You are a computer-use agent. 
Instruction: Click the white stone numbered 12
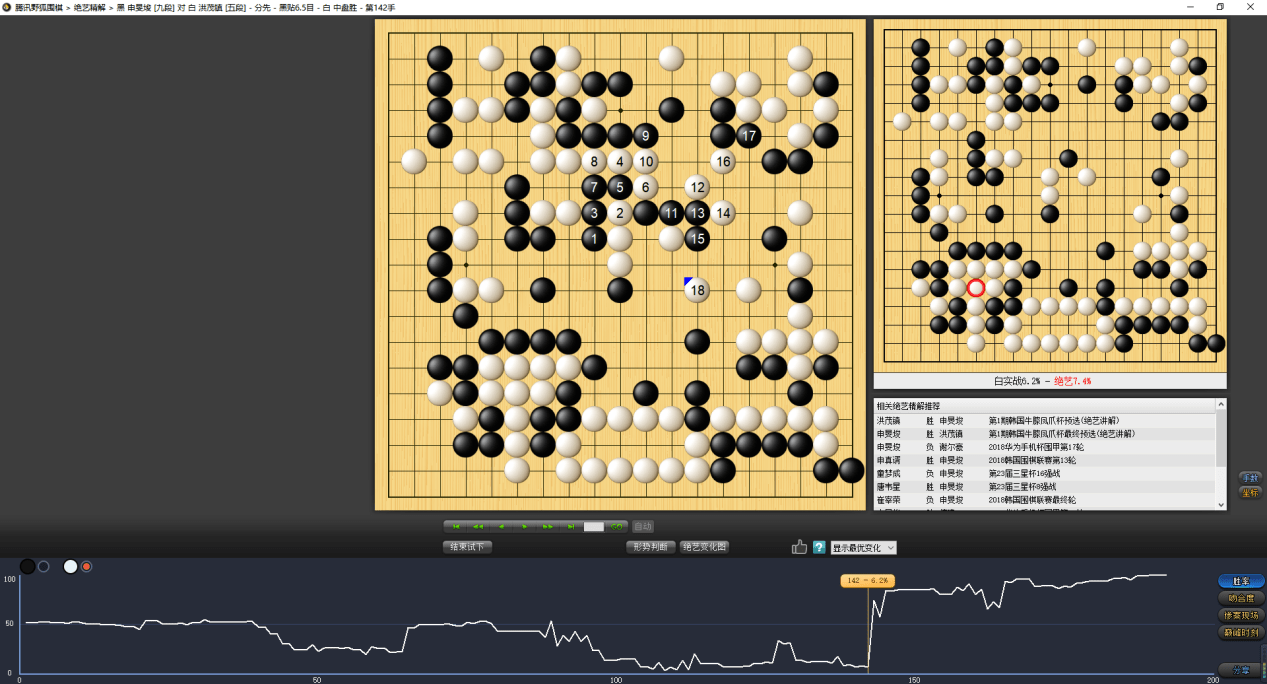click(697, 187)
